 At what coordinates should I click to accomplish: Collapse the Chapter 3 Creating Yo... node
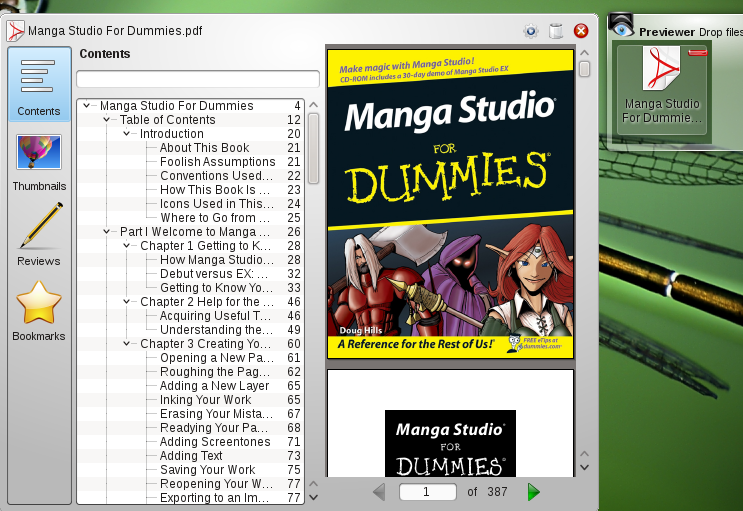point(126,344)
